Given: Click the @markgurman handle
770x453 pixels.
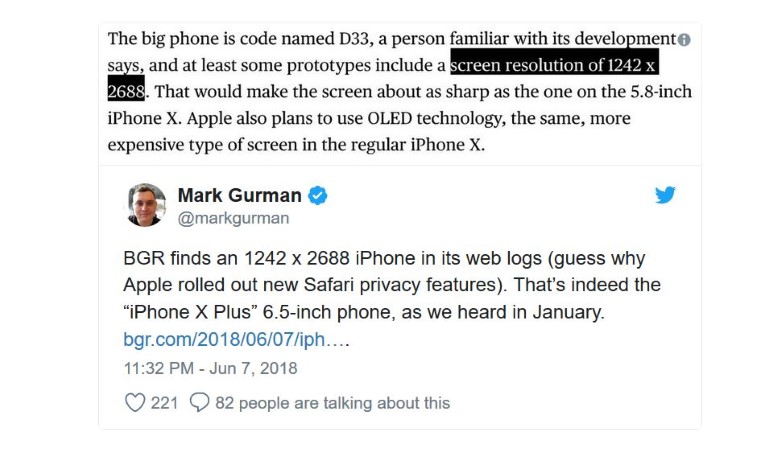Looking at the screenshot, I should pyautogui.click(x=233, y=218).
